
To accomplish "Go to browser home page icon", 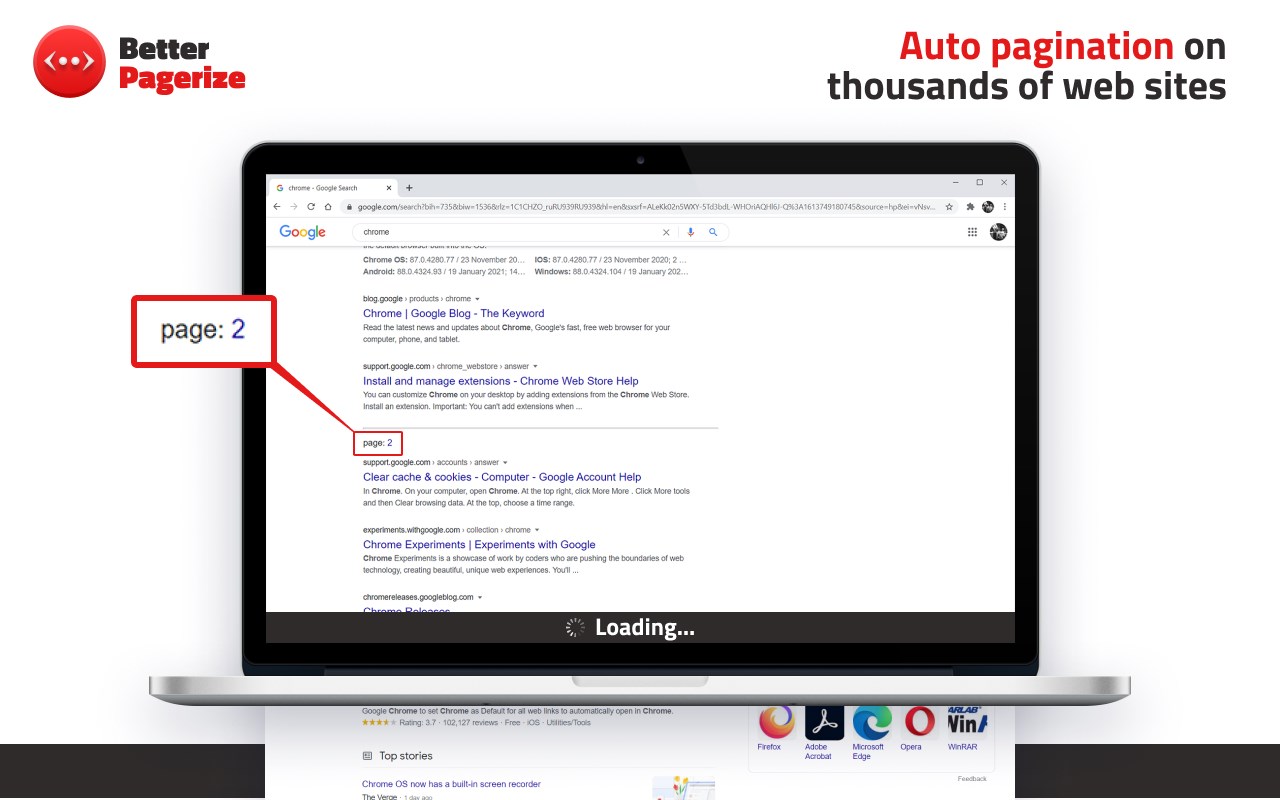I will pos(328,207).
